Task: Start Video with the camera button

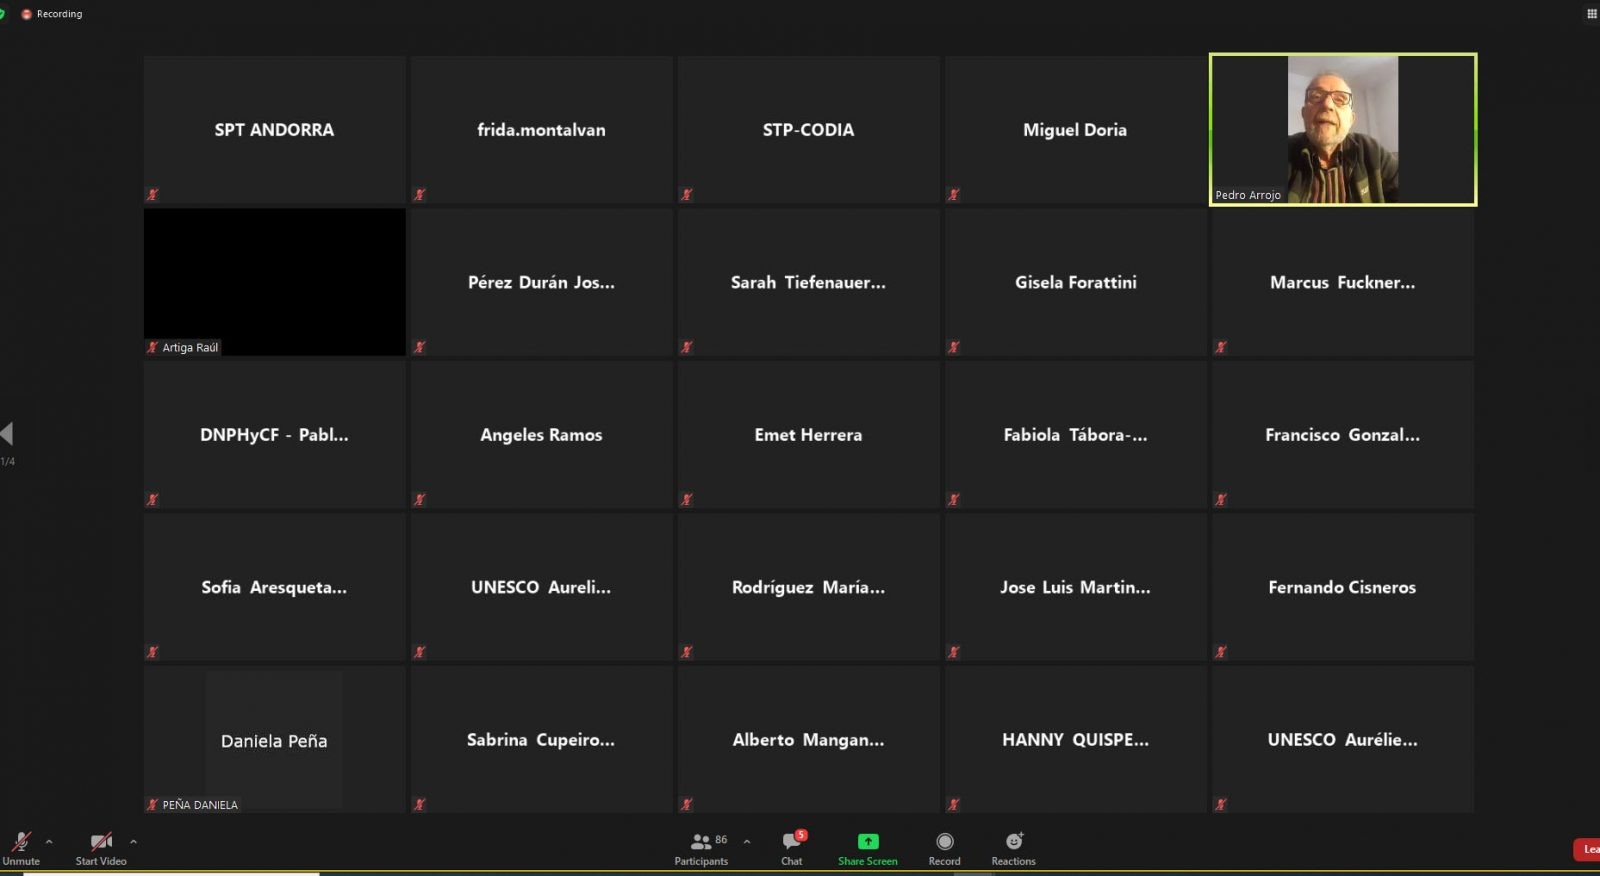Action: pyautogui.click(x=100, y=843)
